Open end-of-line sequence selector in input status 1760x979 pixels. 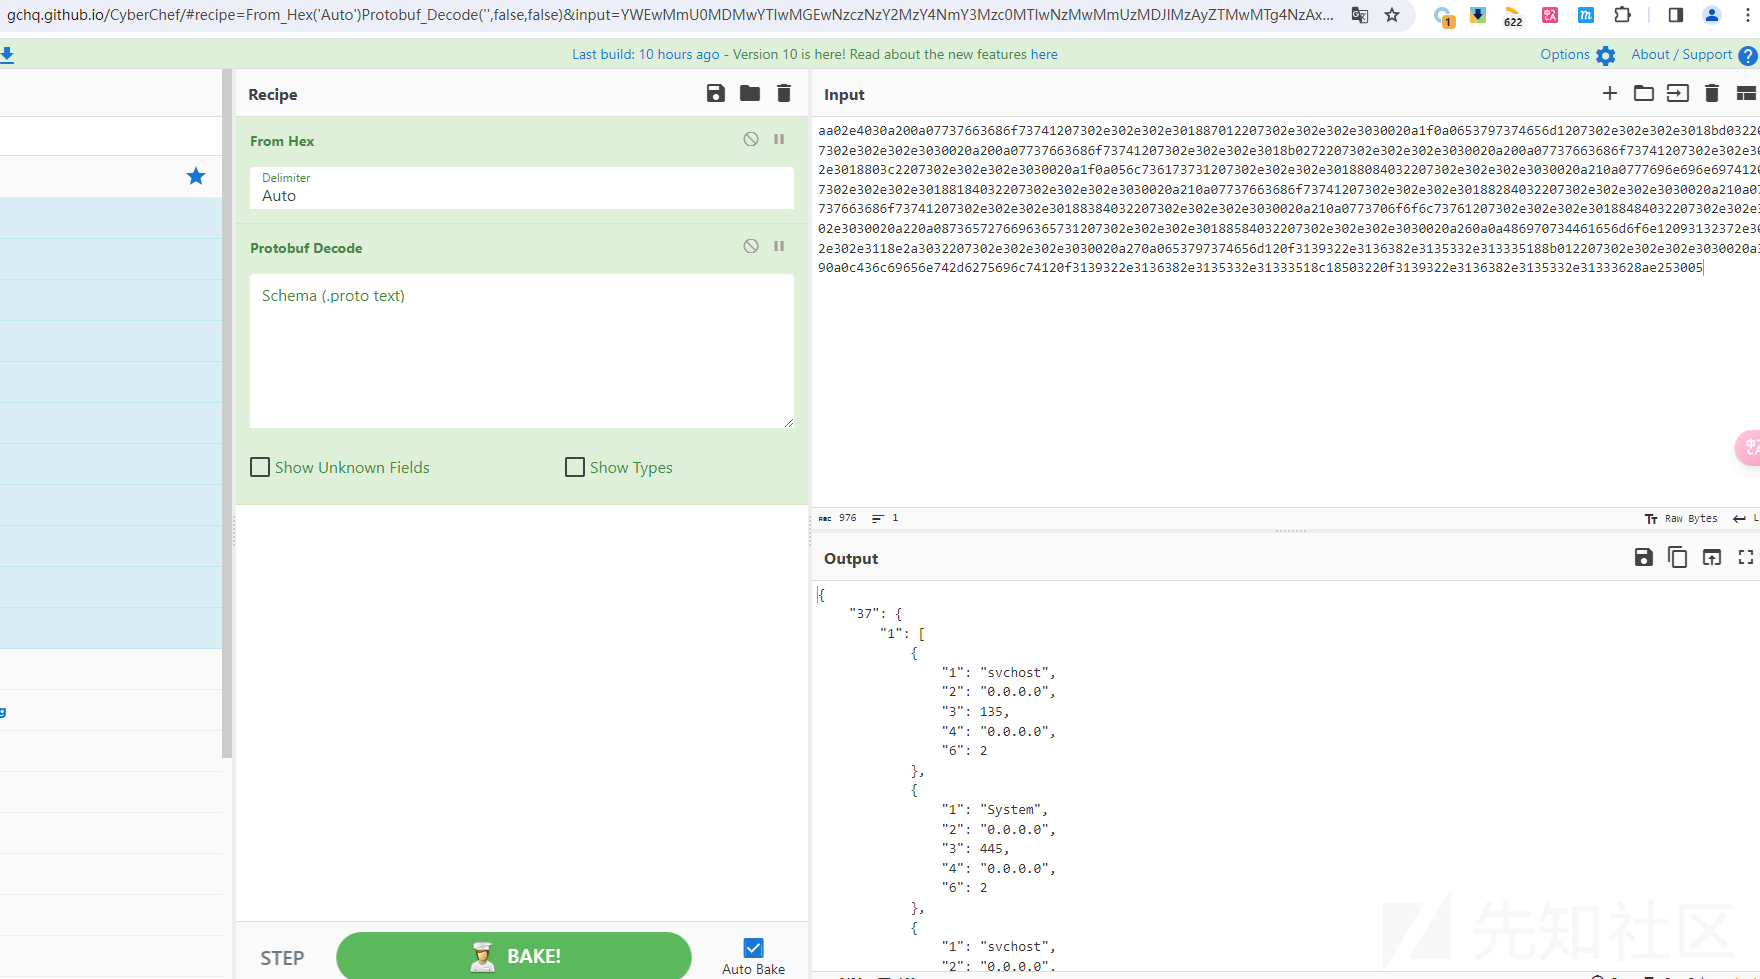pyautogui.click(x=1747, y=518)
